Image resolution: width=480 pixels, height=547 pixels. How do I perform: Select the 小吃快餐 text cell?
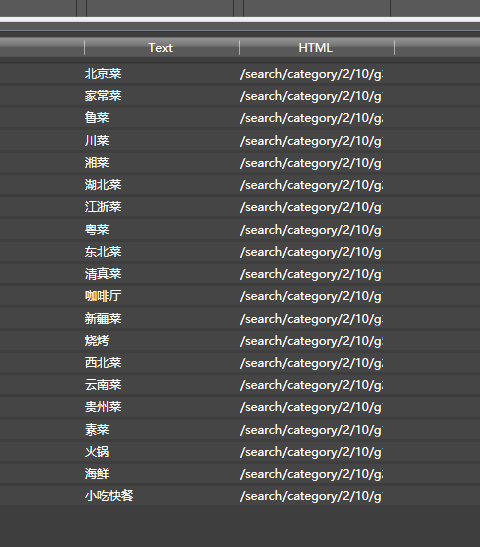109,496
